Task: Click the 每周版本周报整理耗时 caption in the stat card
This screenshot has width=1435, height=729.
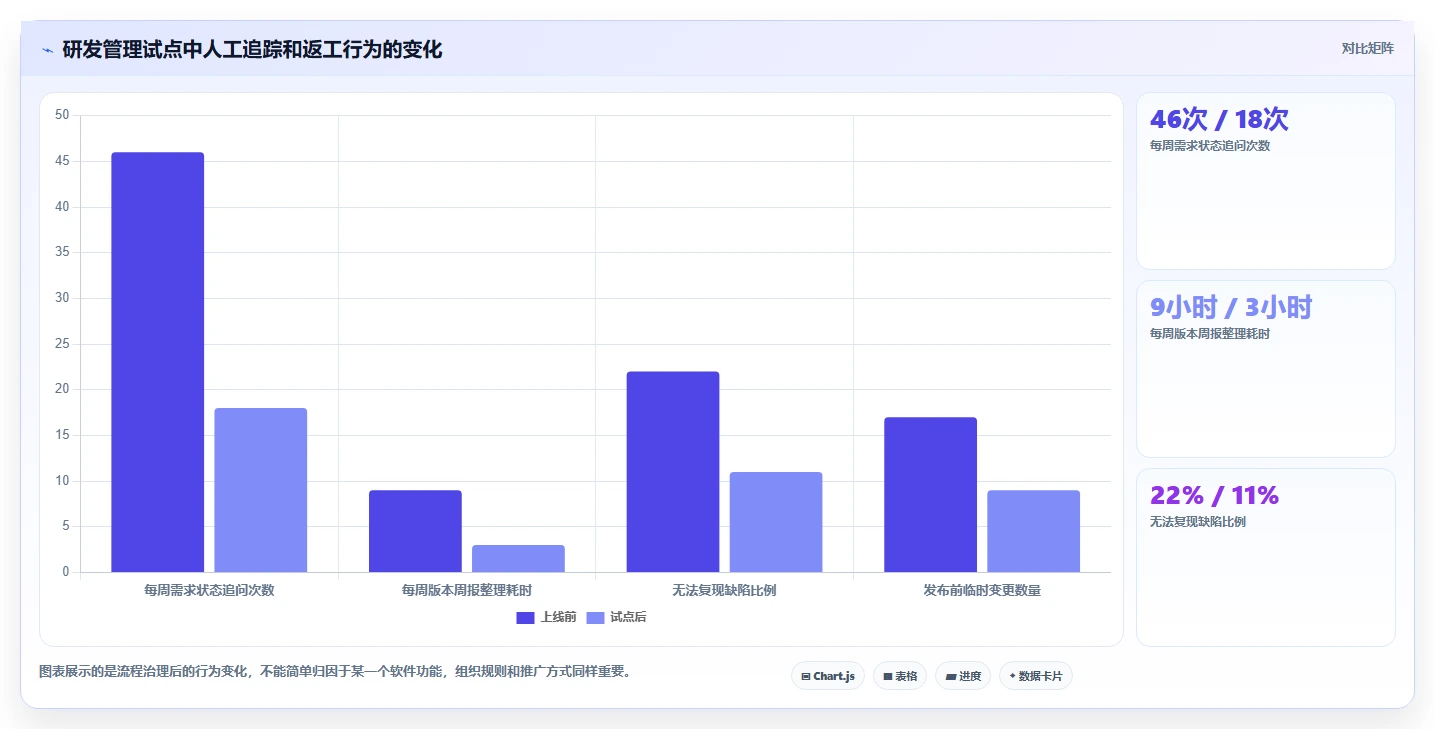Action: (x=1210, y=334)
